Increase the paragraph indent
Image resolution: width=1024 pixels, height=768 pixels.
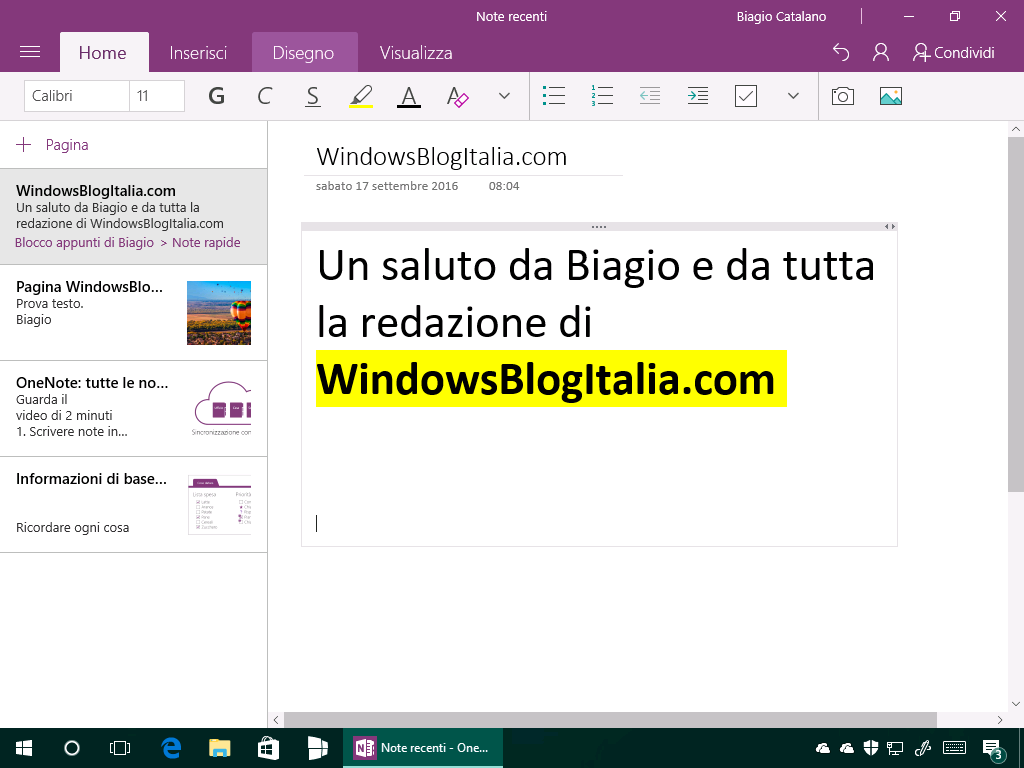click(697, 96)
